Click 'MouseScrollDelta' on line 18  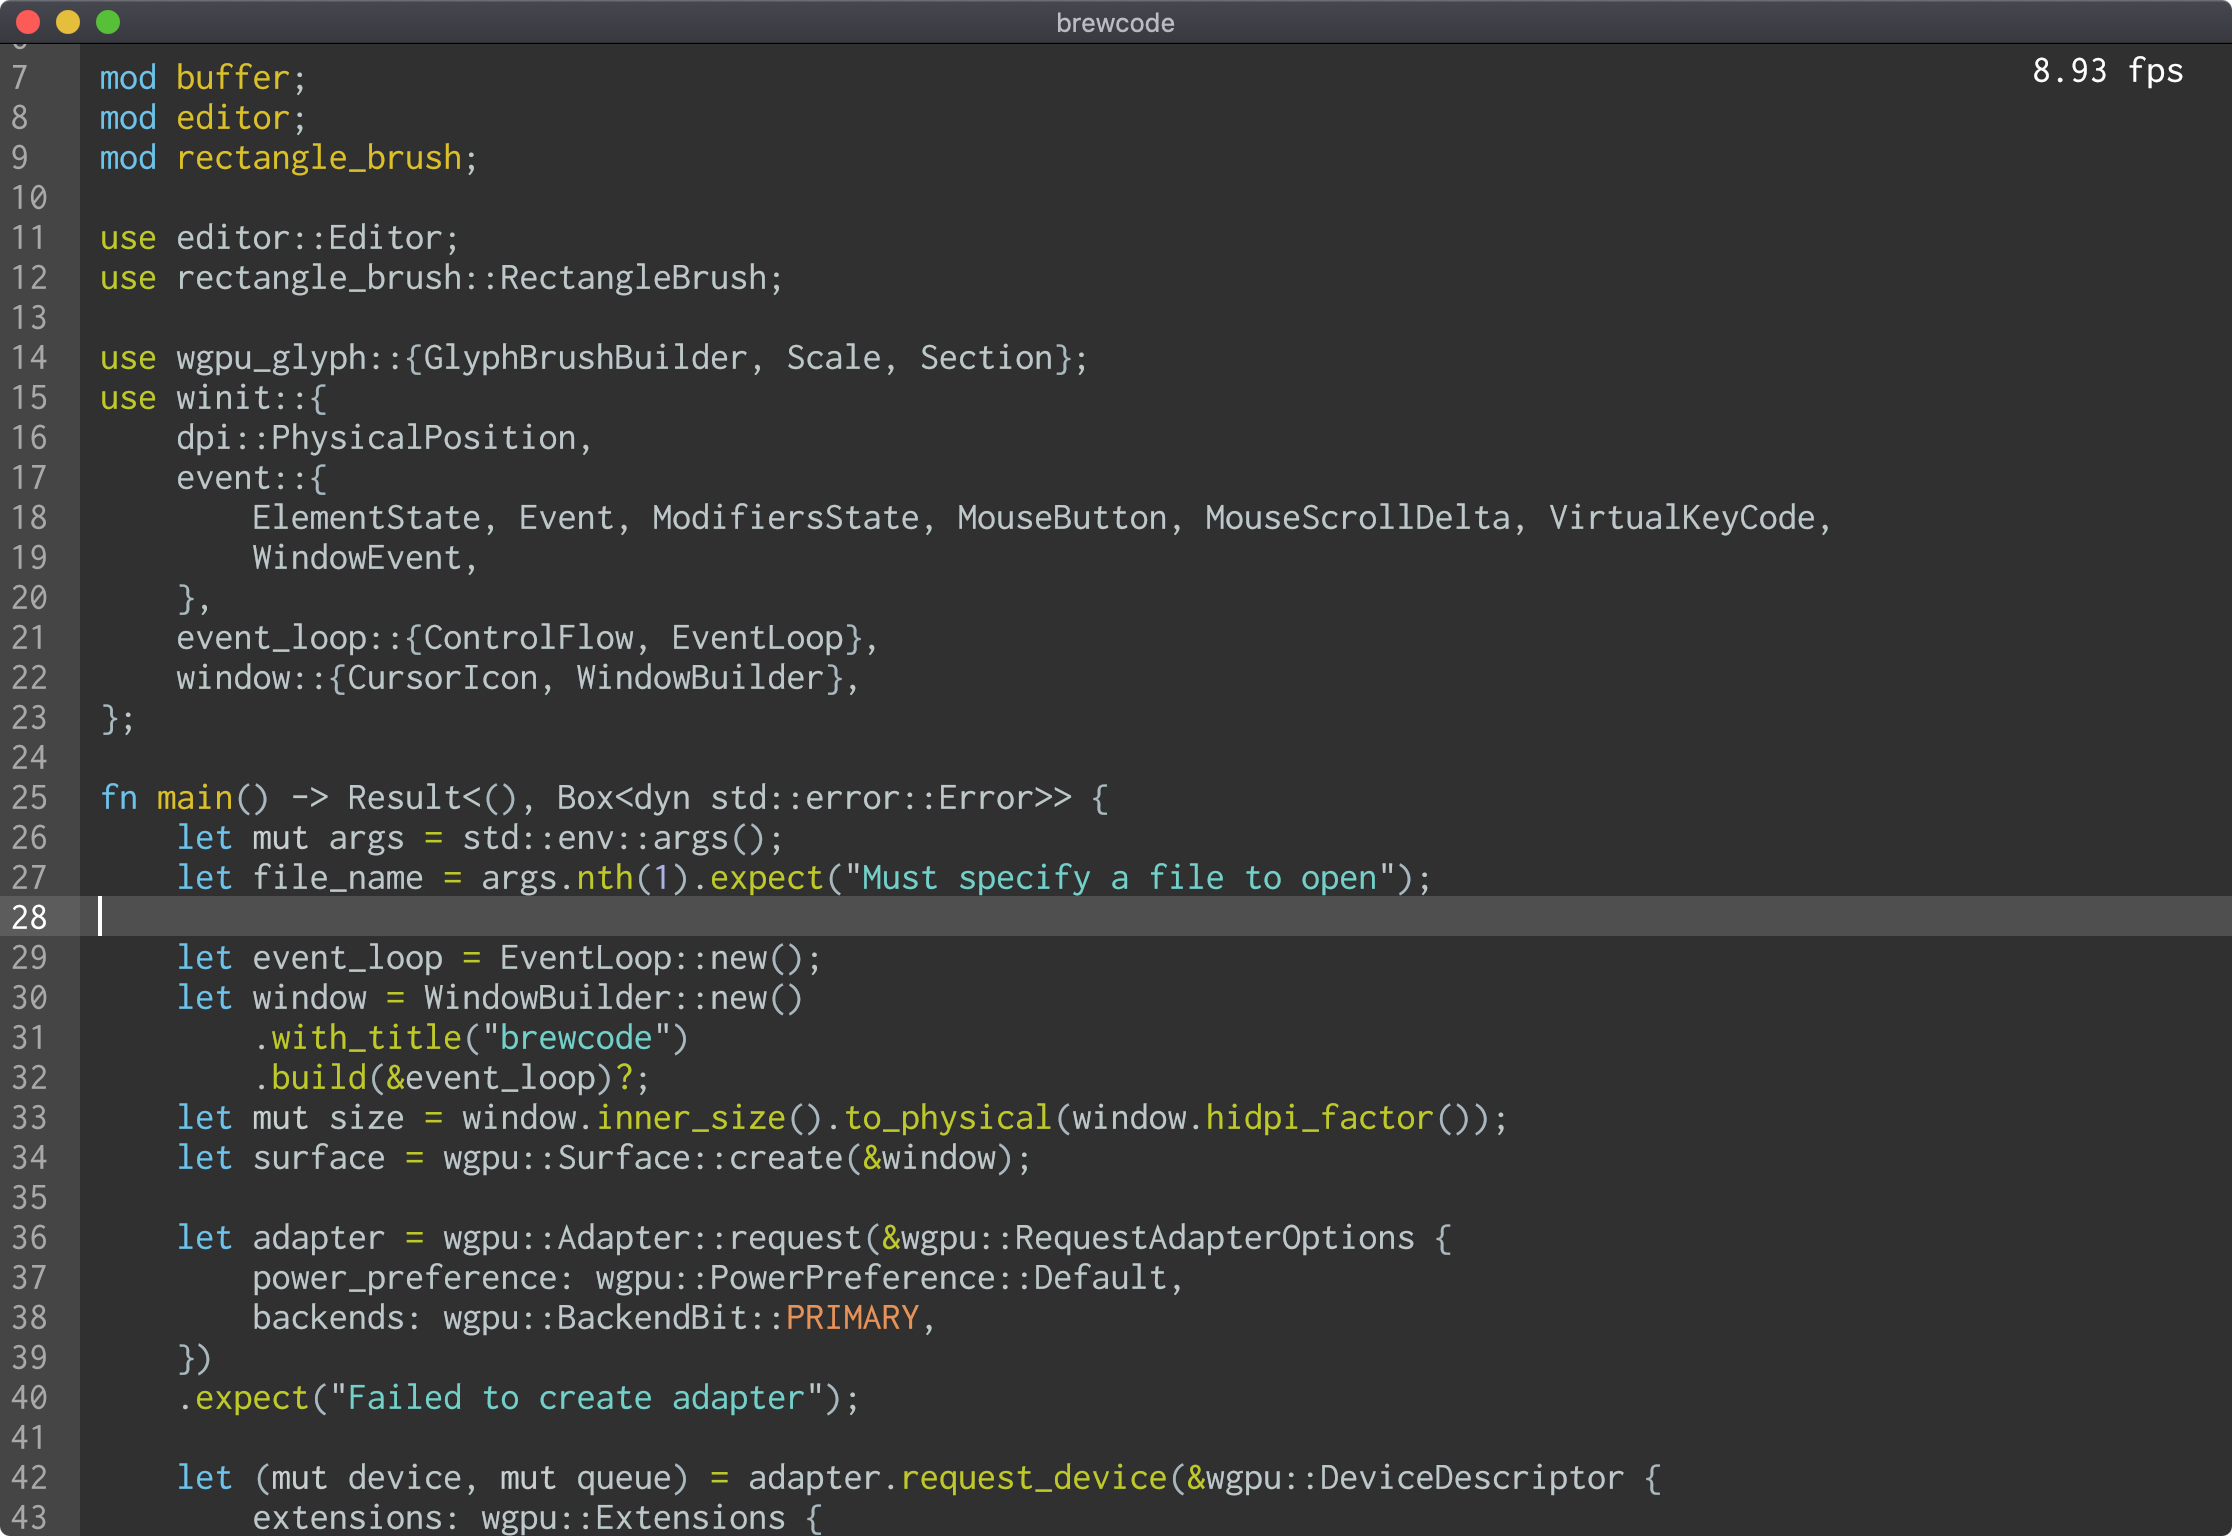pyautogui.click(x=1357, y=518)
